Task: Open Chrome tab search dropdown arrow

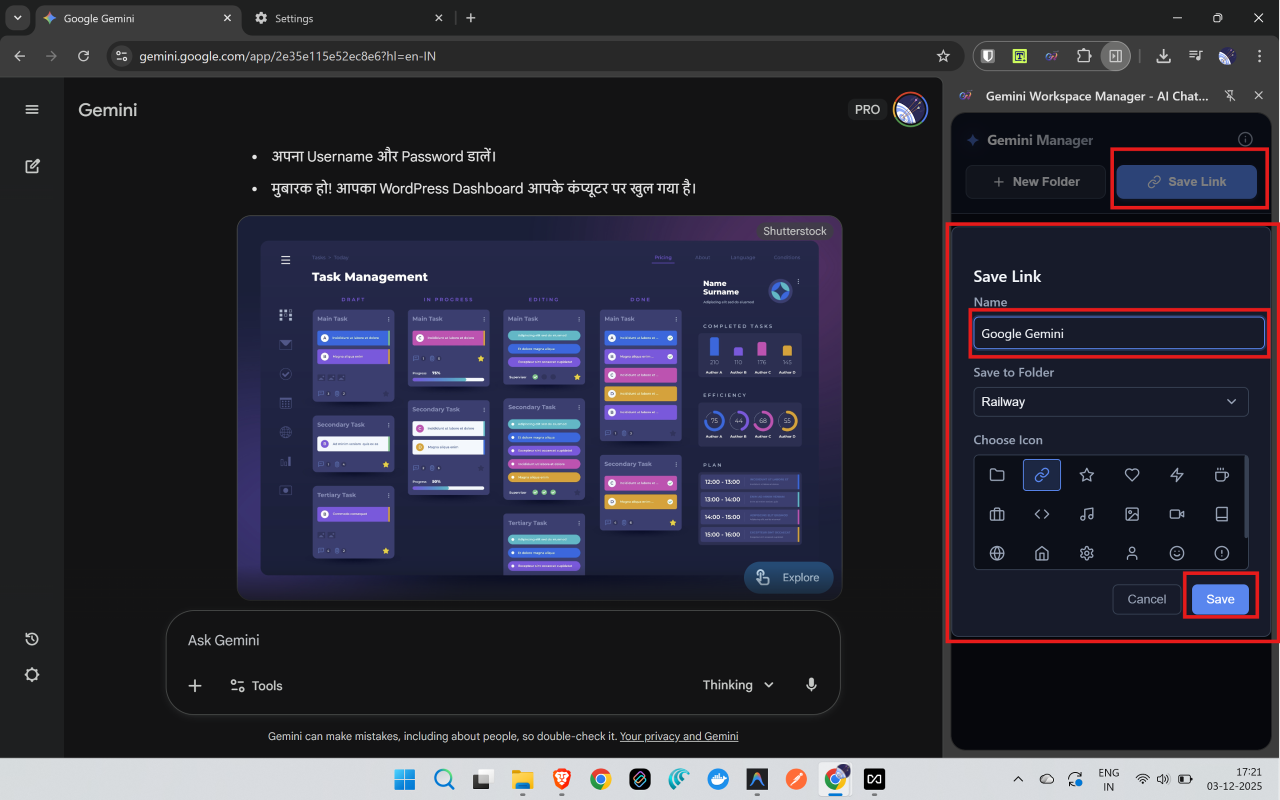Action: pos(17,18)
